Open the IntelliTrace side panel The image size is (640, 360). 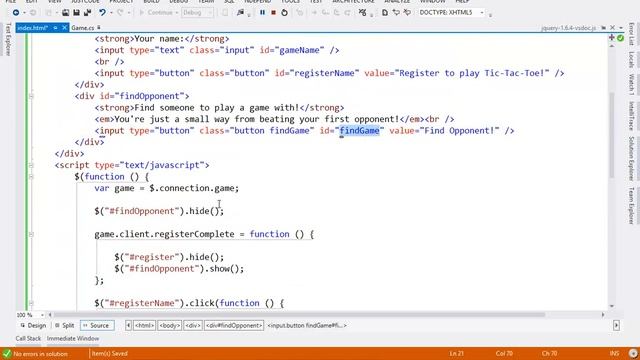tap(631, 116)
